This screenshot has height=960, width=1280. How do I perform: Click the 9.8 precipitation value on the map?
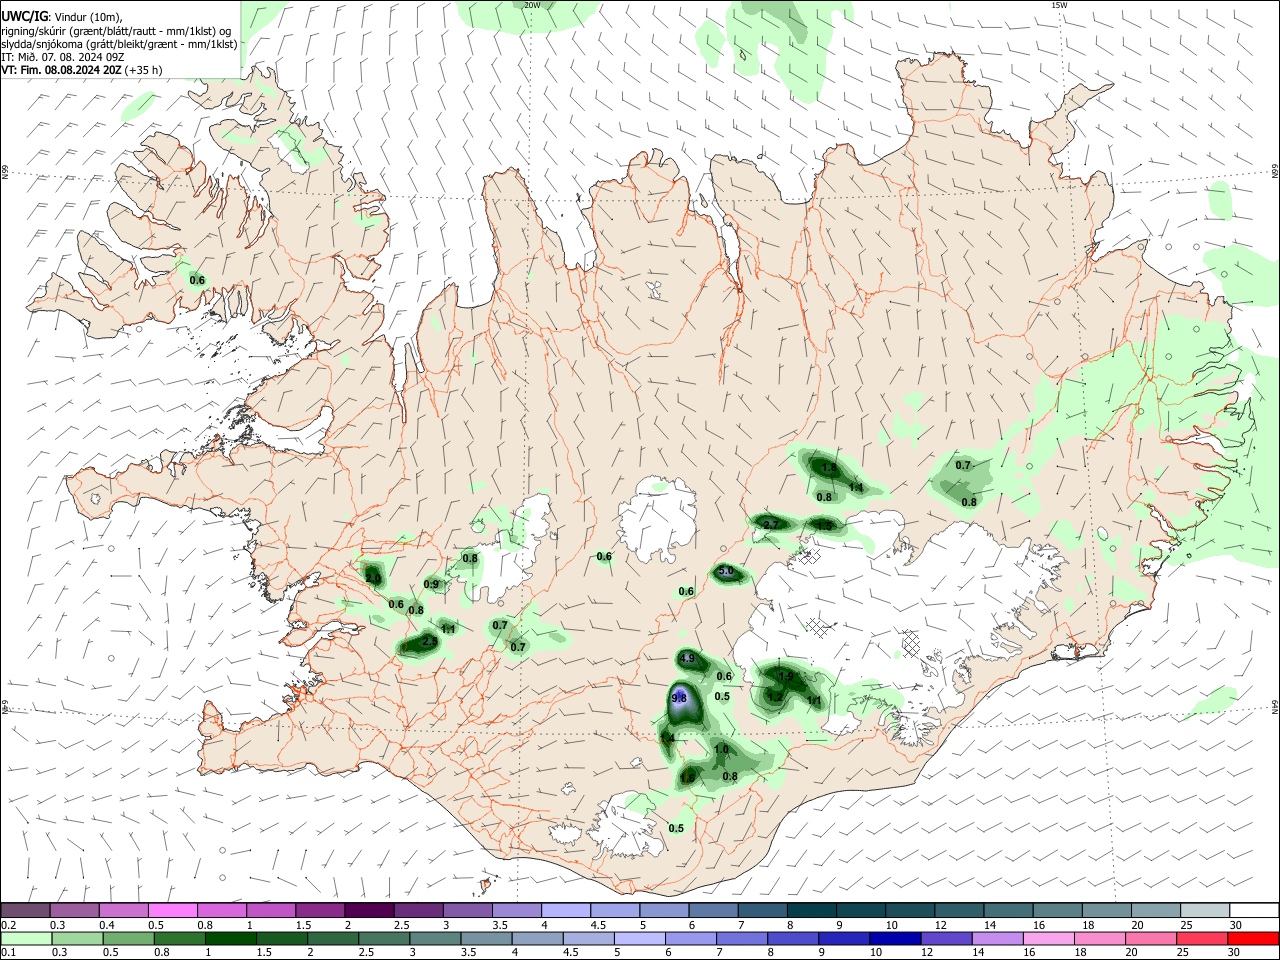(679, 698)
